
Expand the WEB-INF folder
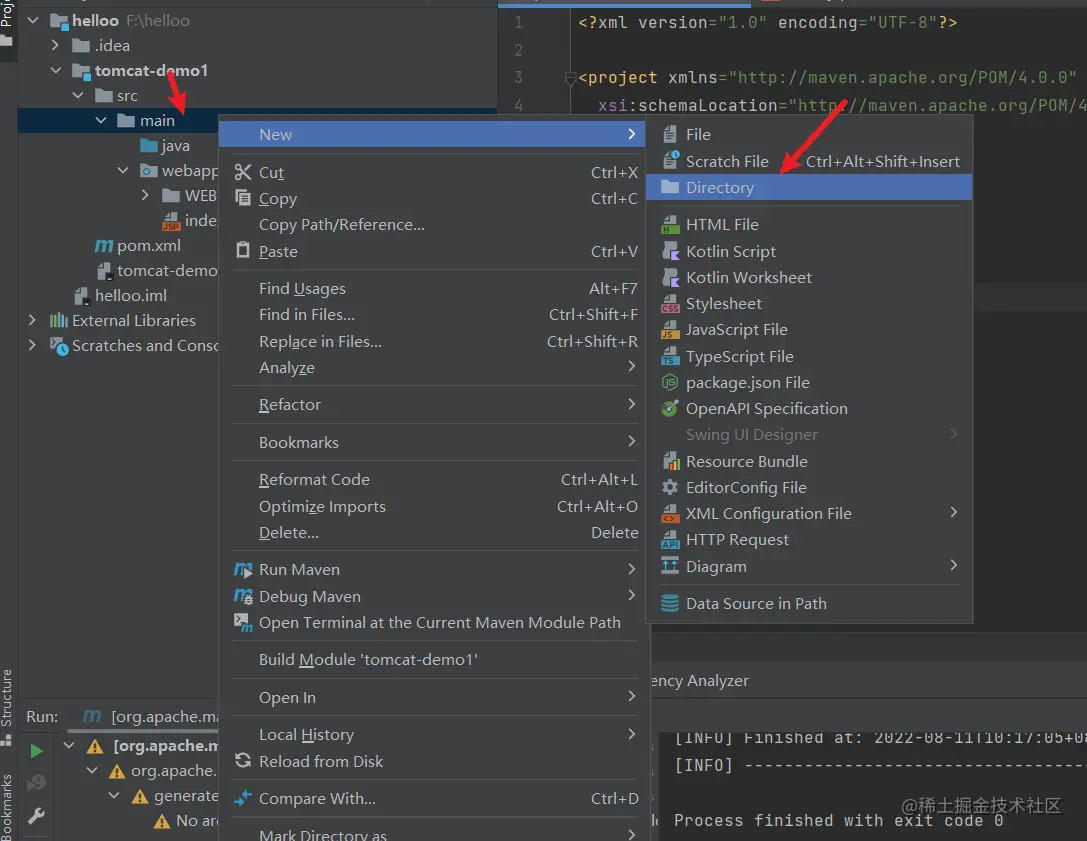tap(145, 195)
